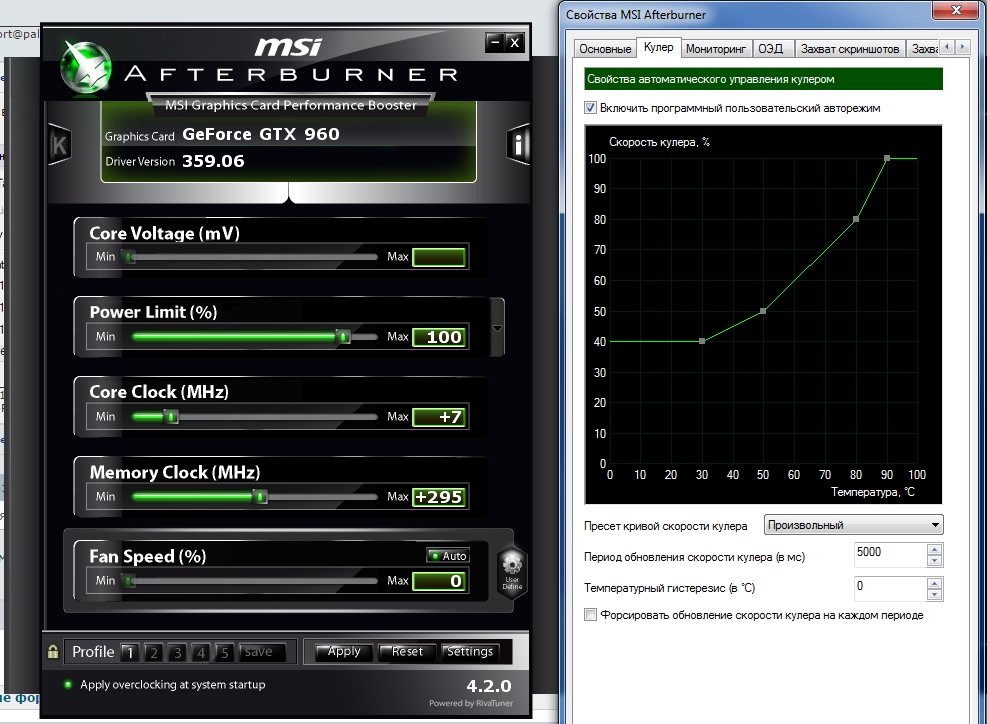Click the MSI Afterburner jet logo
987x724 pixels.
pyautogui.click(x=86, y=67)
